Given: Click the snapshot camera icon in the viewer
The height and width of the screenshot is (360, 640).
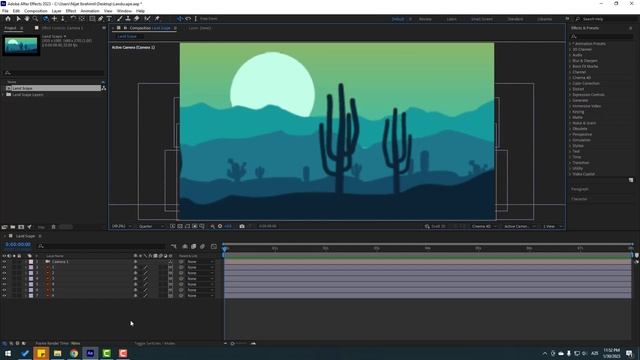Looking at the screenshot, I should [x=242, y=226].
